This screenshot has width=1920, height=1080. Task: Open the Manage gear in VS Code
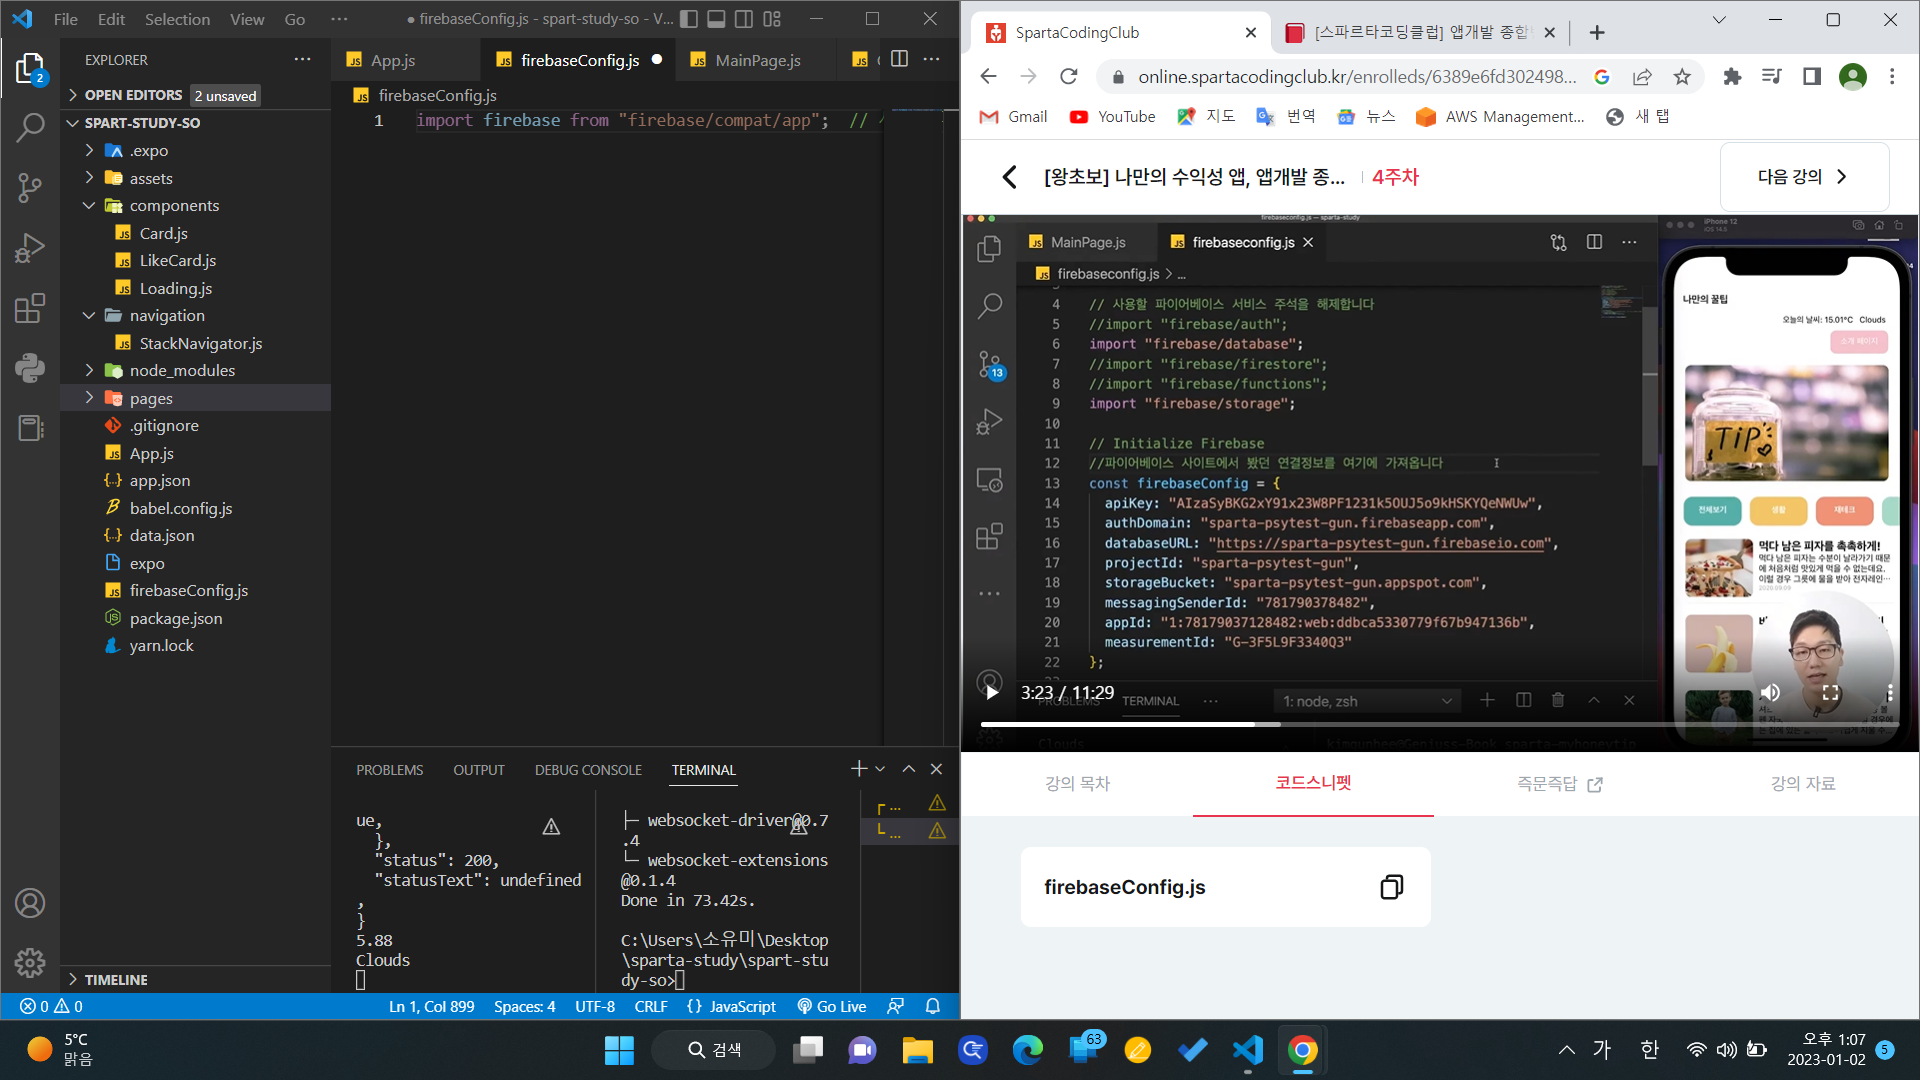(30, 962)
